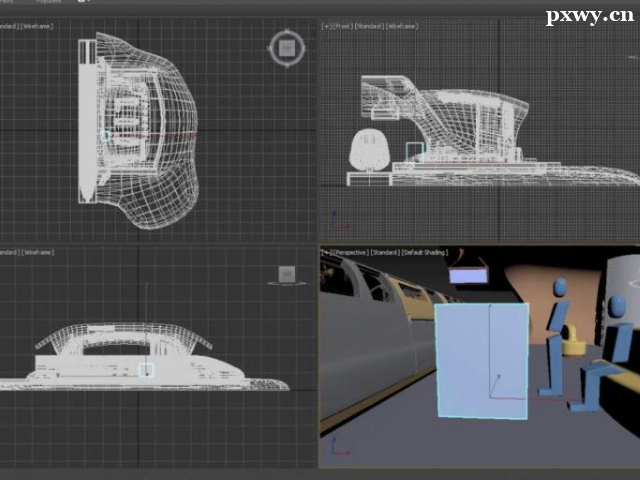The width and height of the screenshot is (640, 480).
Task: Select the hanging monitor screen in the Perspective viewport
Action: tap(468, 274)
